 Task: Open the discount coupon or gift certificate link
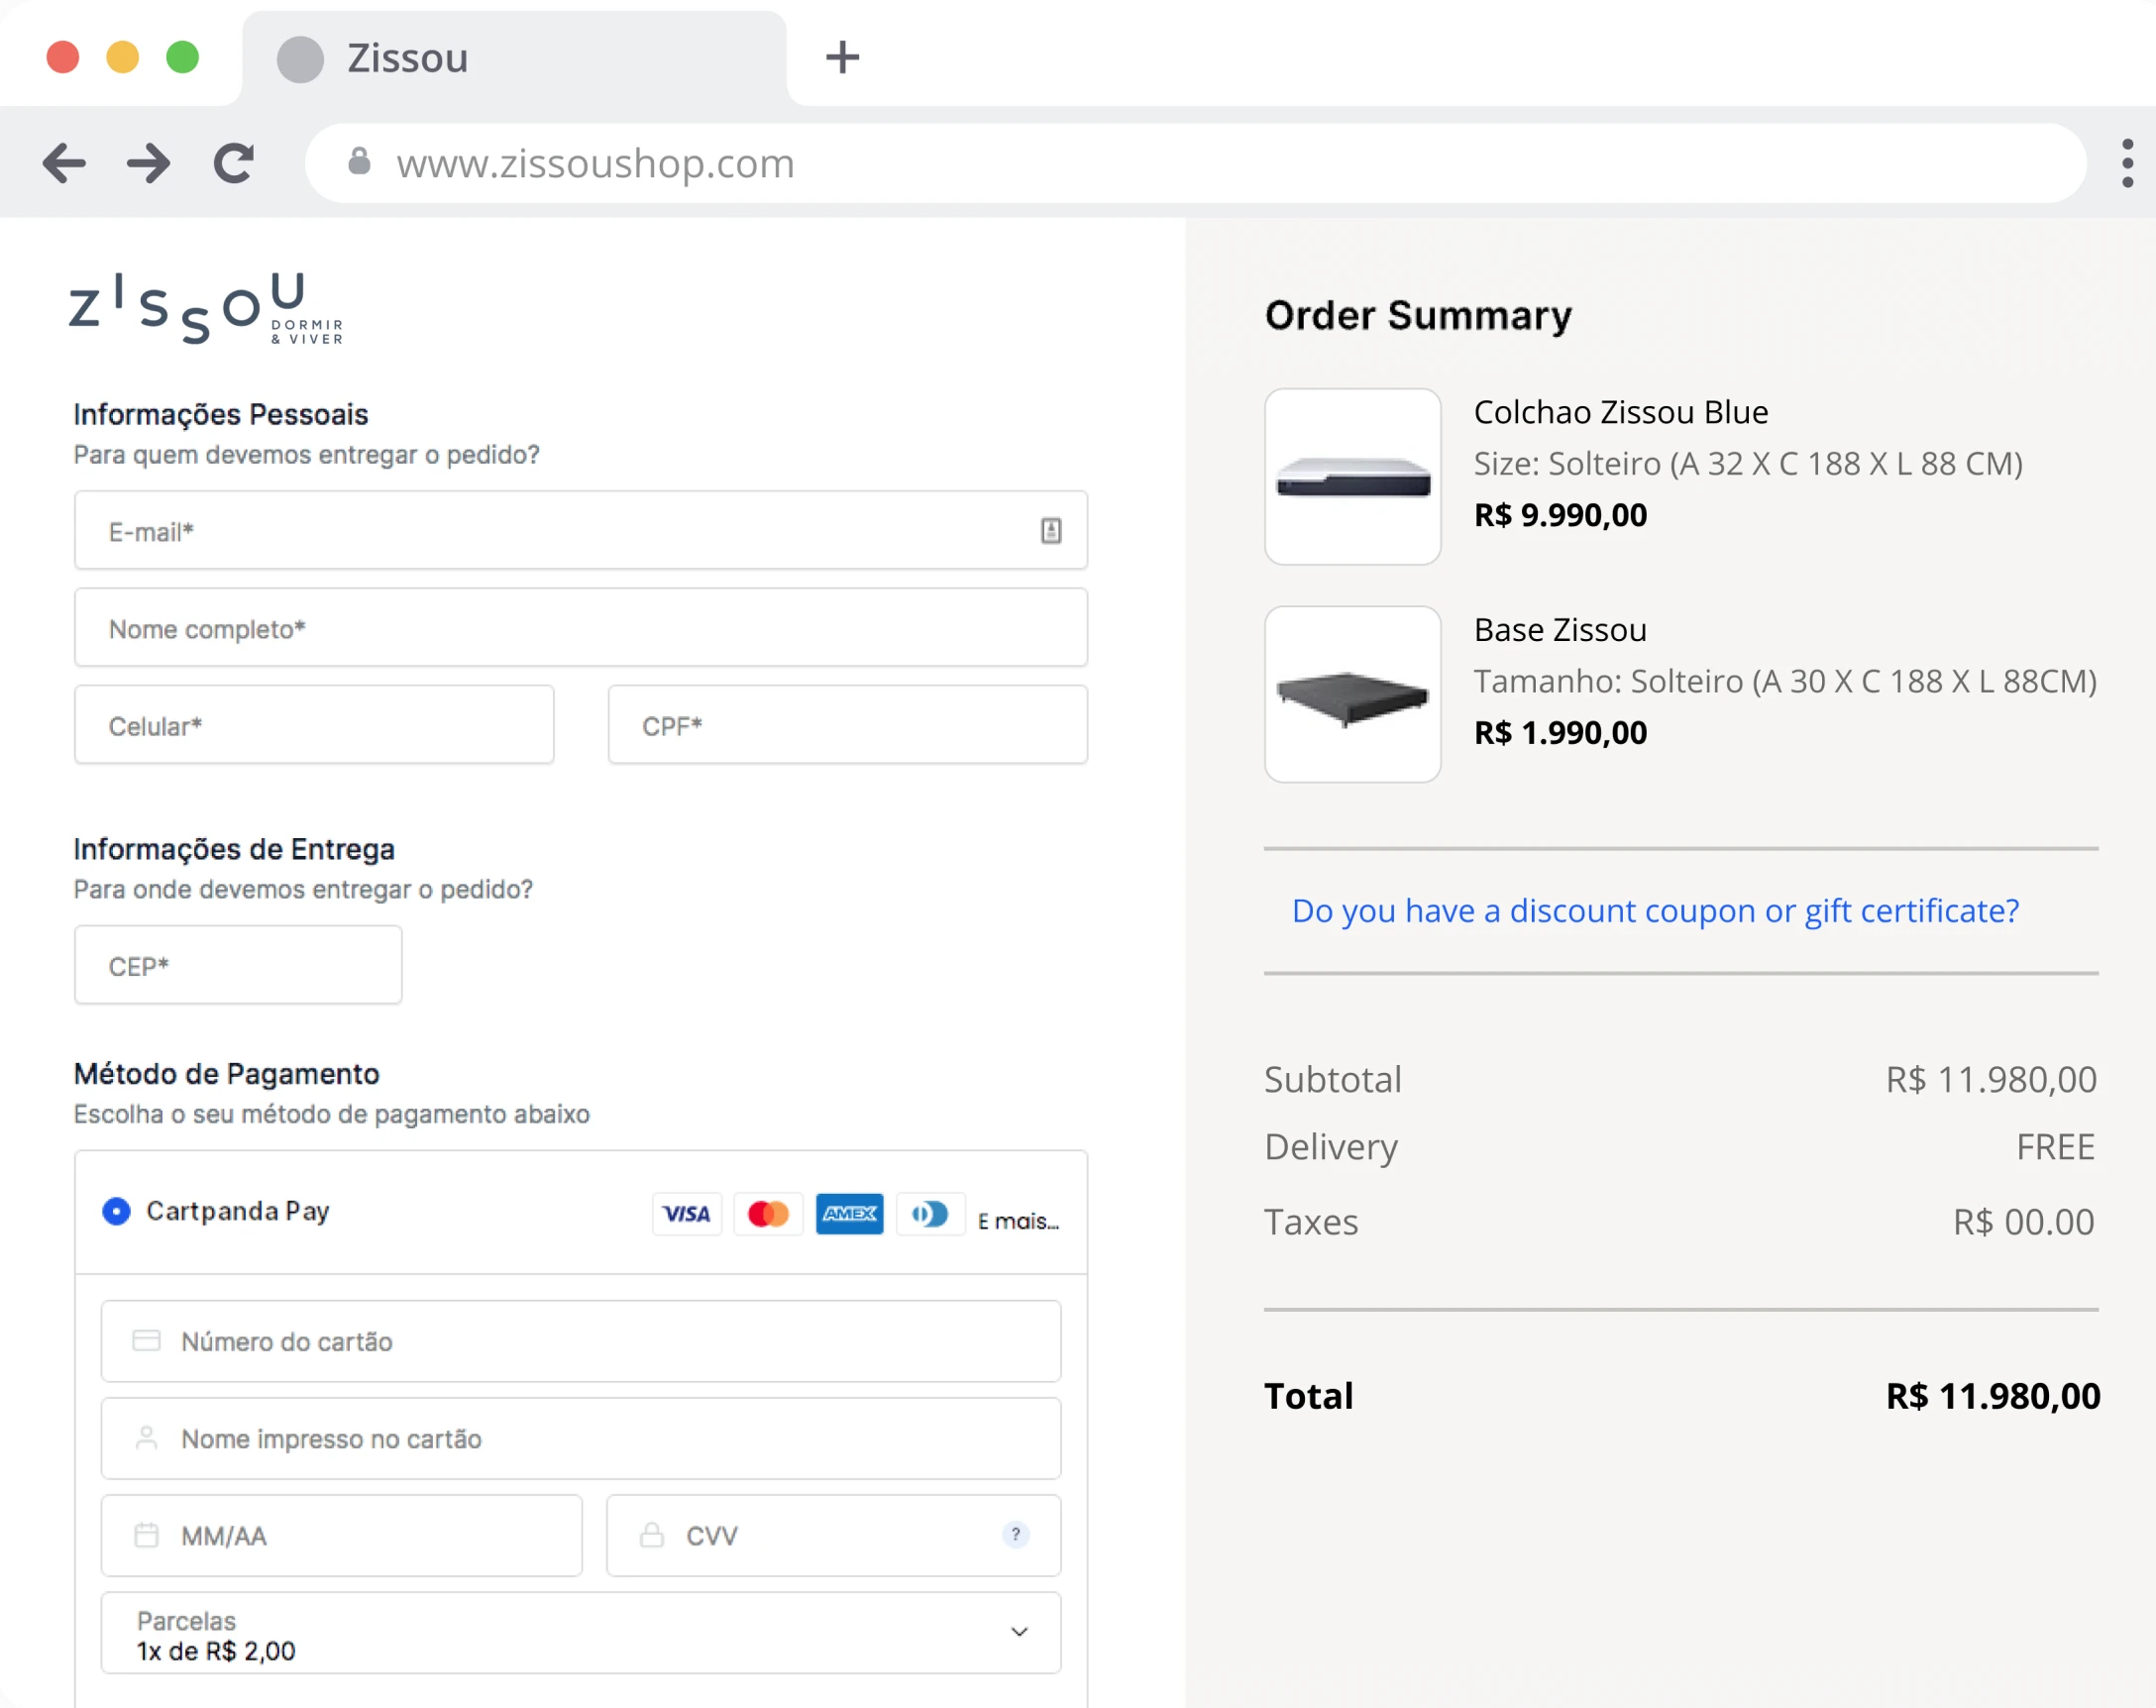1655,911
